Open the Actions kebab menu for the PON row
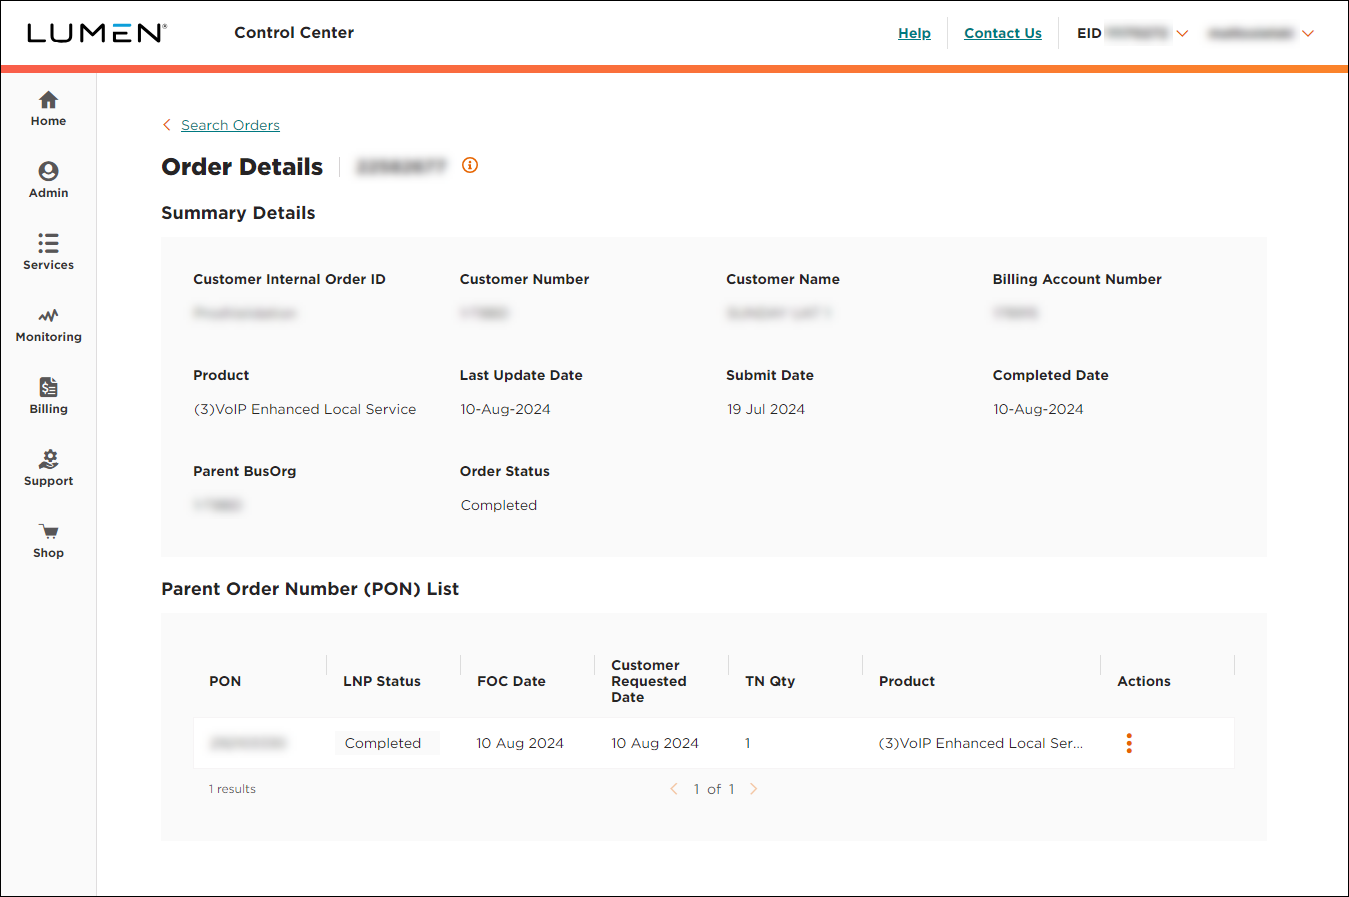Viewport: 1349px width, 897px height. (1129, 743)
